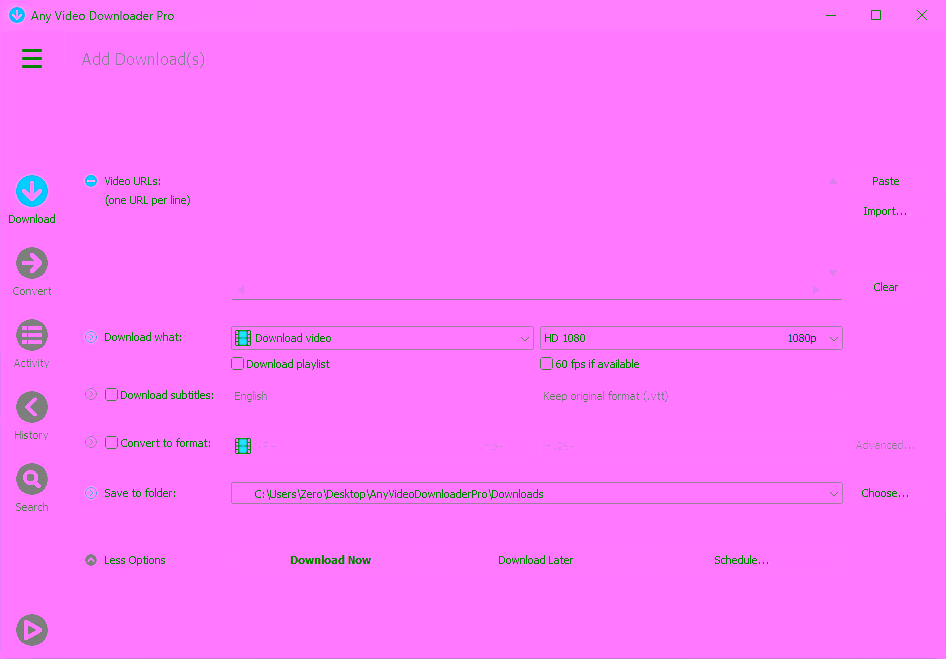Click the disabled Advanced... button

click(x=885, y=445)
